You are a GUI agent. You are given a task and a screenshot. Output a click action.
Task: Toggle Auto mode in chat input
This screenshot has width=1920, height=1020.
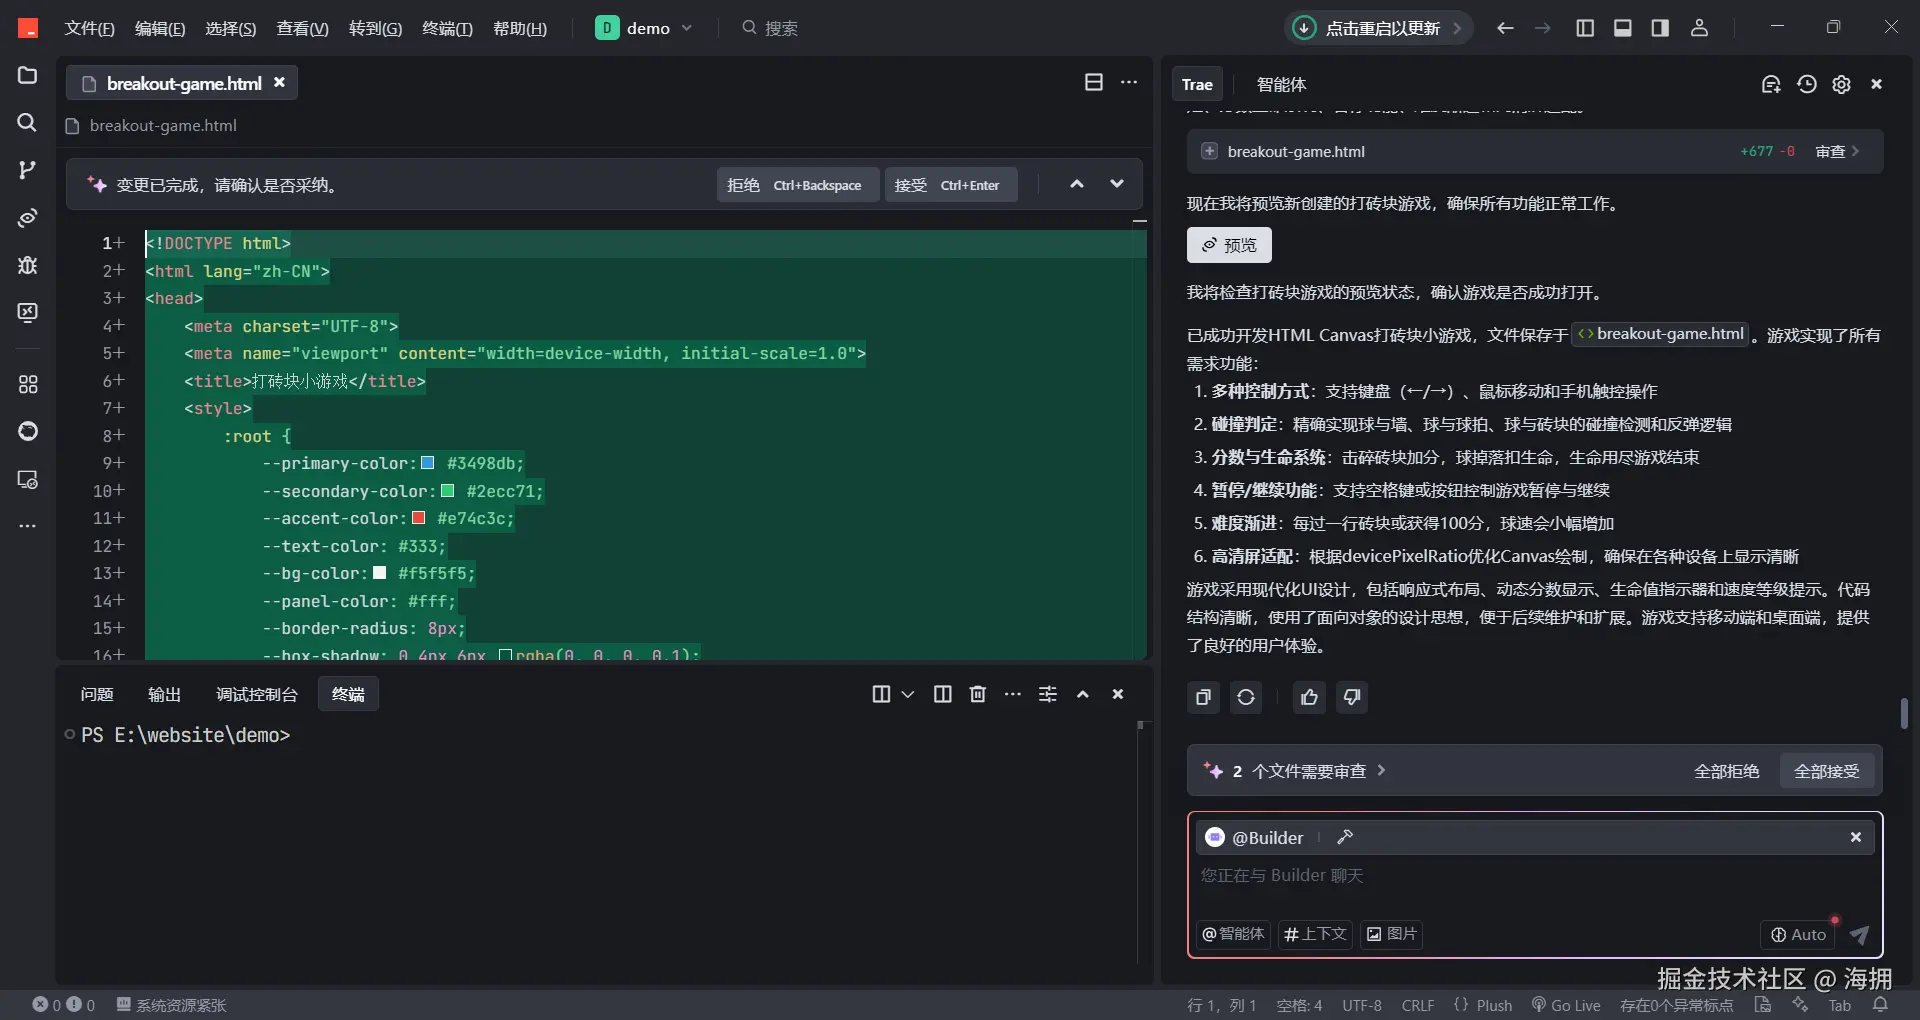tap(1797, 934)
